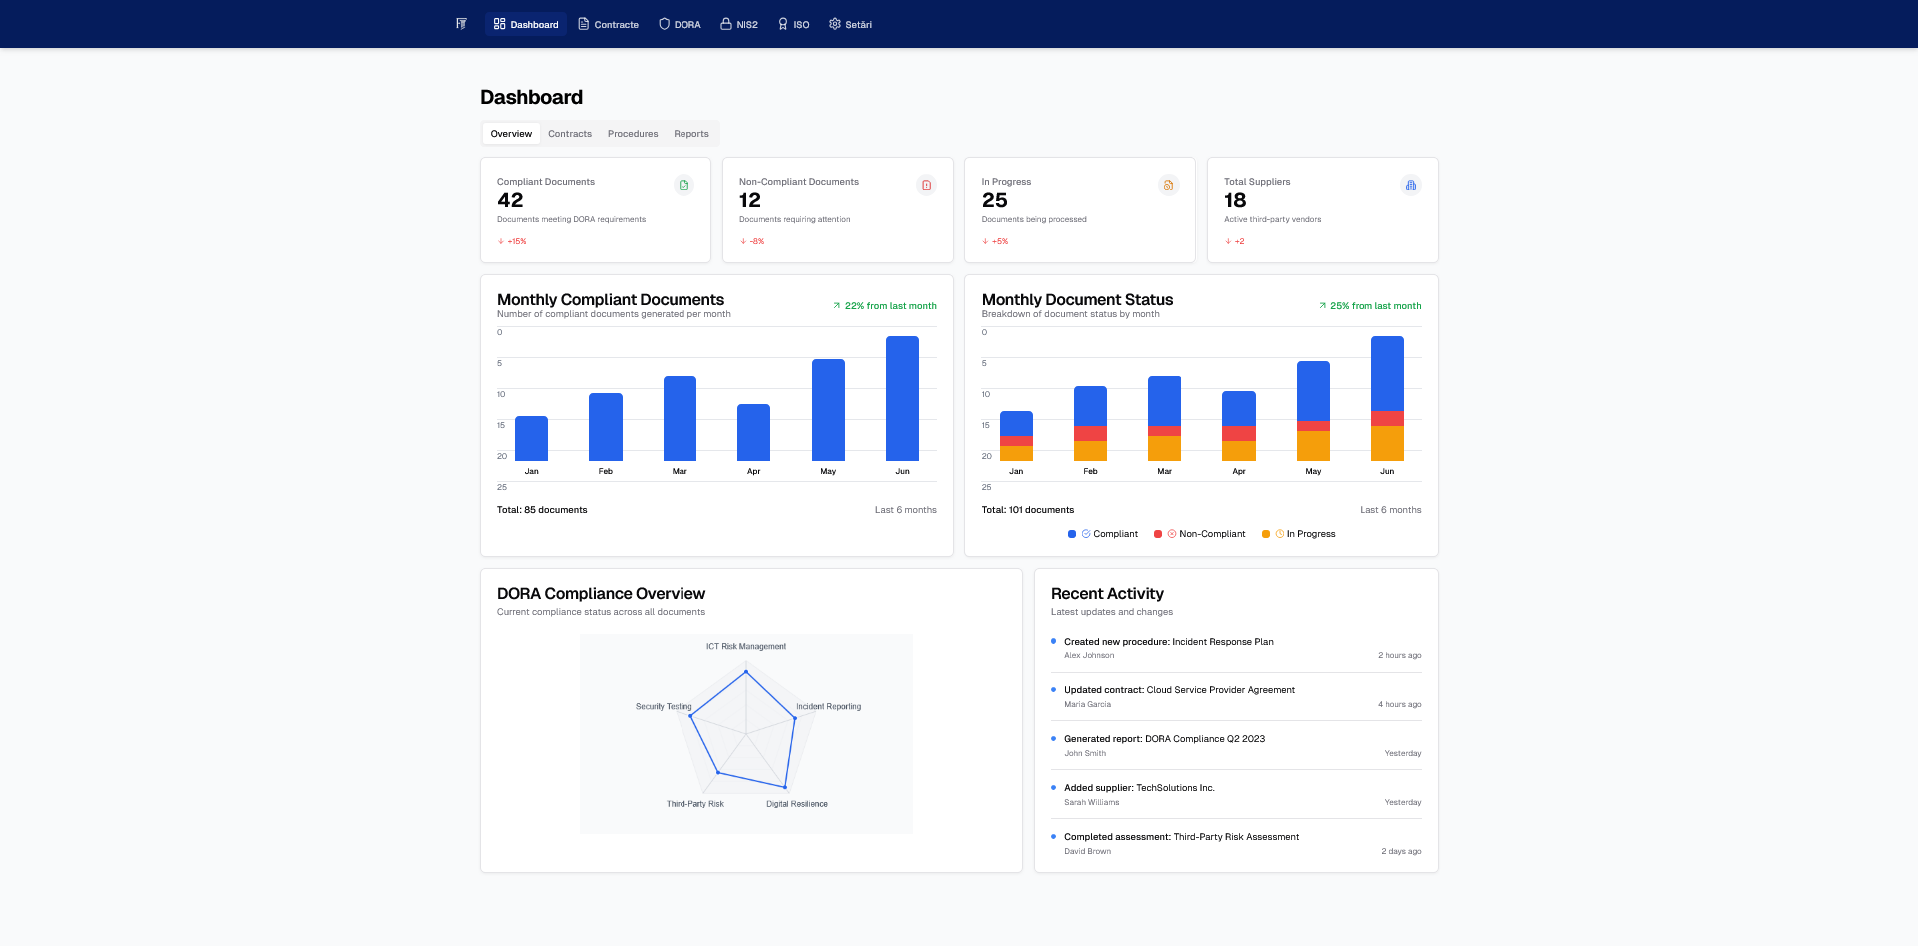Select the ISO certification badge icon
Viewport: 1920px width, 947px height.
[x=782, y=23]
